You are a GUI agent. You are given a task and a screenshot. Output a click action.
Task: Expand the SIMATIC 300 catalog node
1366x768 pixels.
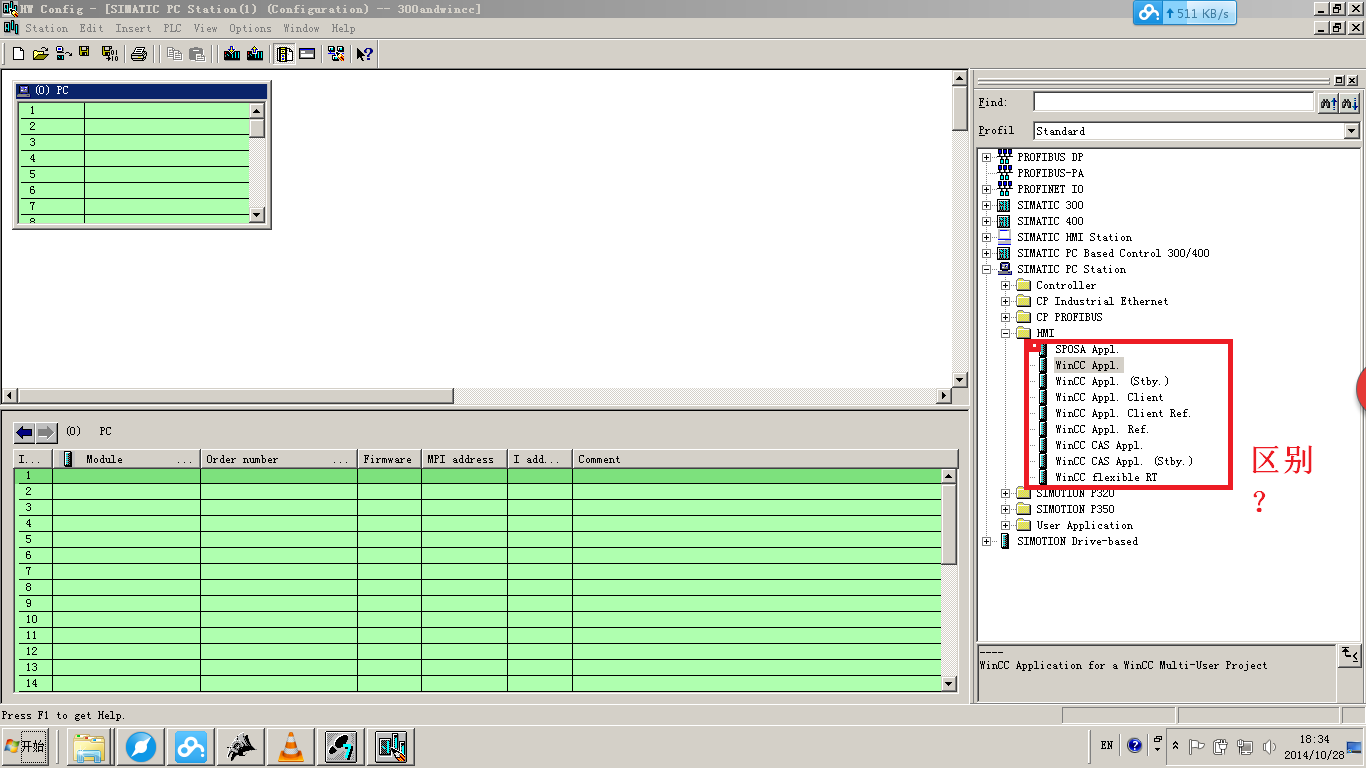click(987, 205)
